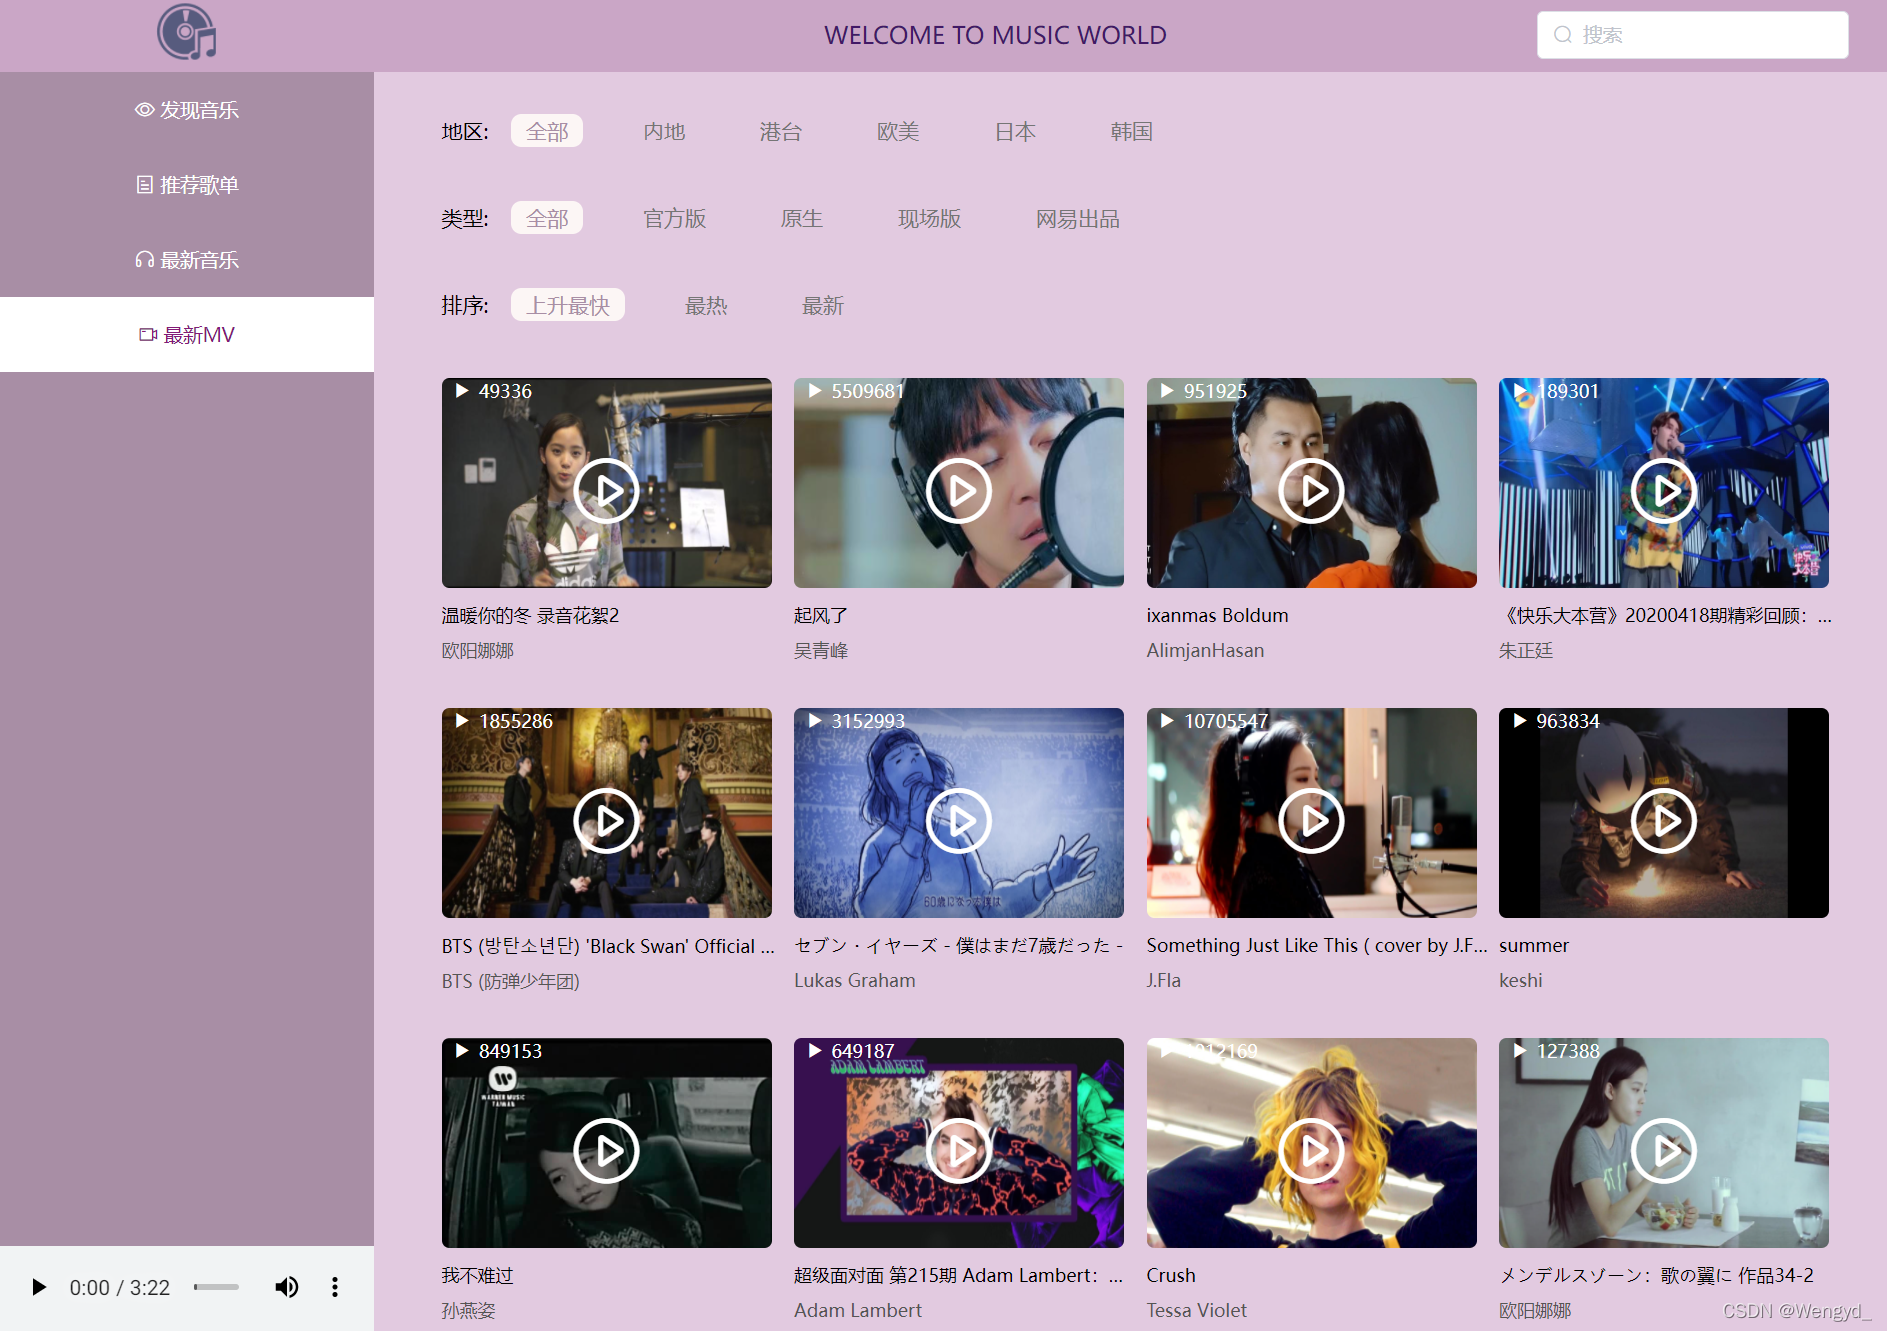Play the Lukas Graham セブン・イヤーズ MV
The image size is (1887, 1331).
[x=958, y=821]
